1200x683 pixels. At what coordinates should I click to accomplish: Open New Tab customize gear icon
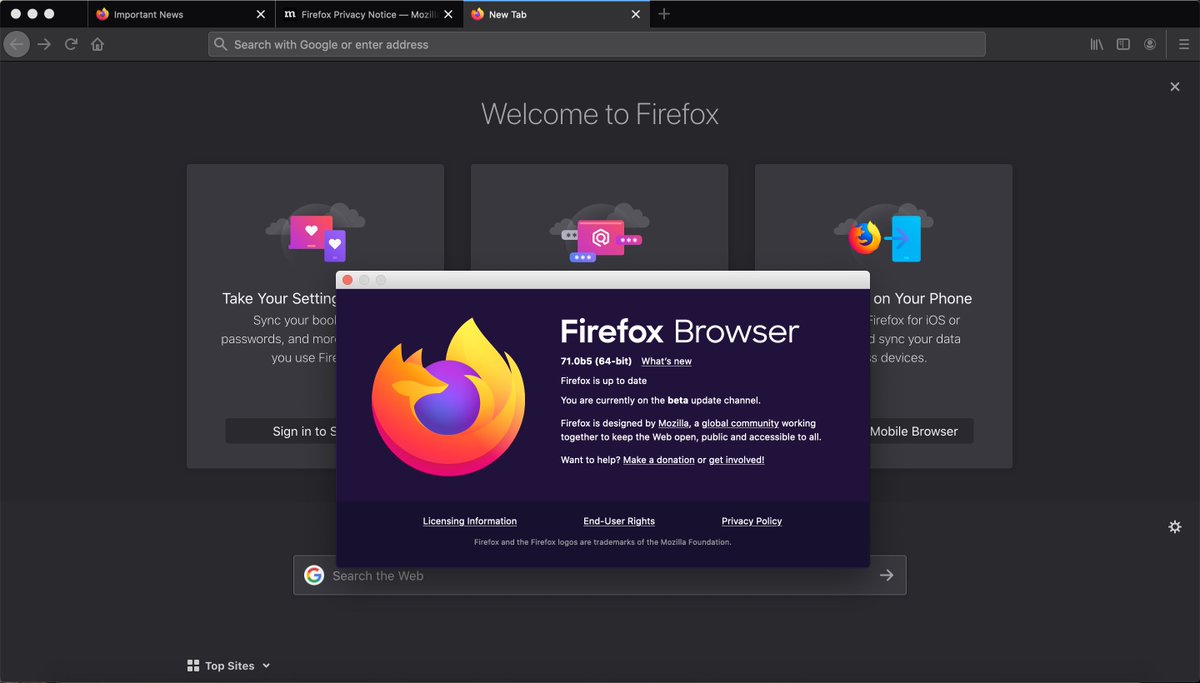coord(1175,526)
